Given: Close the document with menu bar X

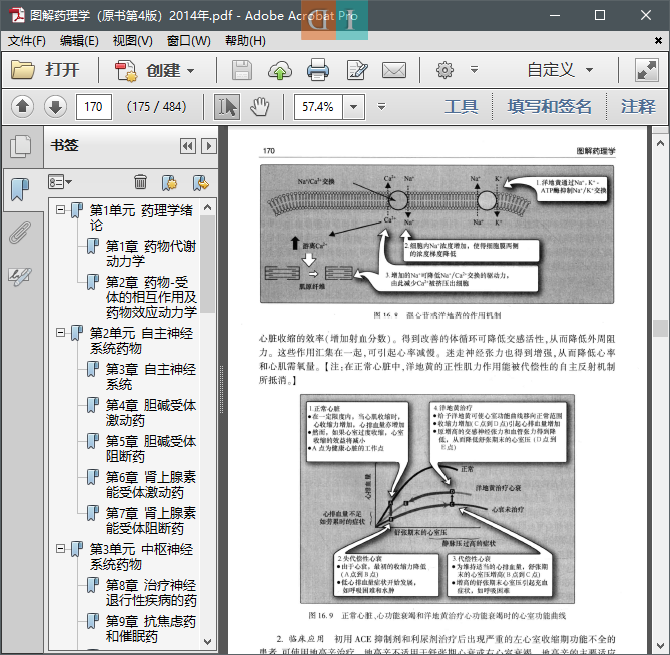Looking at the screenshot, I should point(658,40).
